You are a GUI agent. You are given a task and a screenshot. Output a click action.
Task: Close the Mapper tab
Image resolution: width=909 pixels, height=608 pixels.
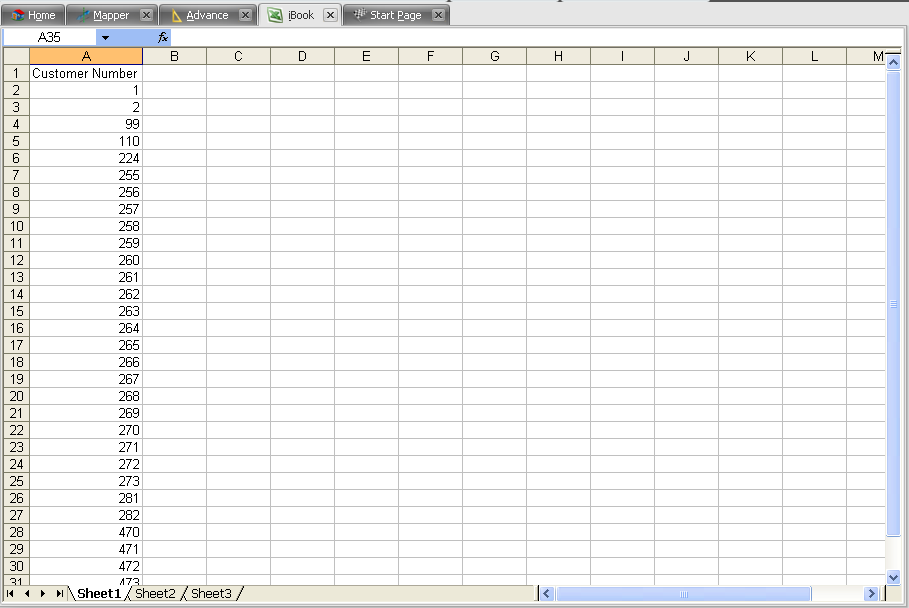146,15
